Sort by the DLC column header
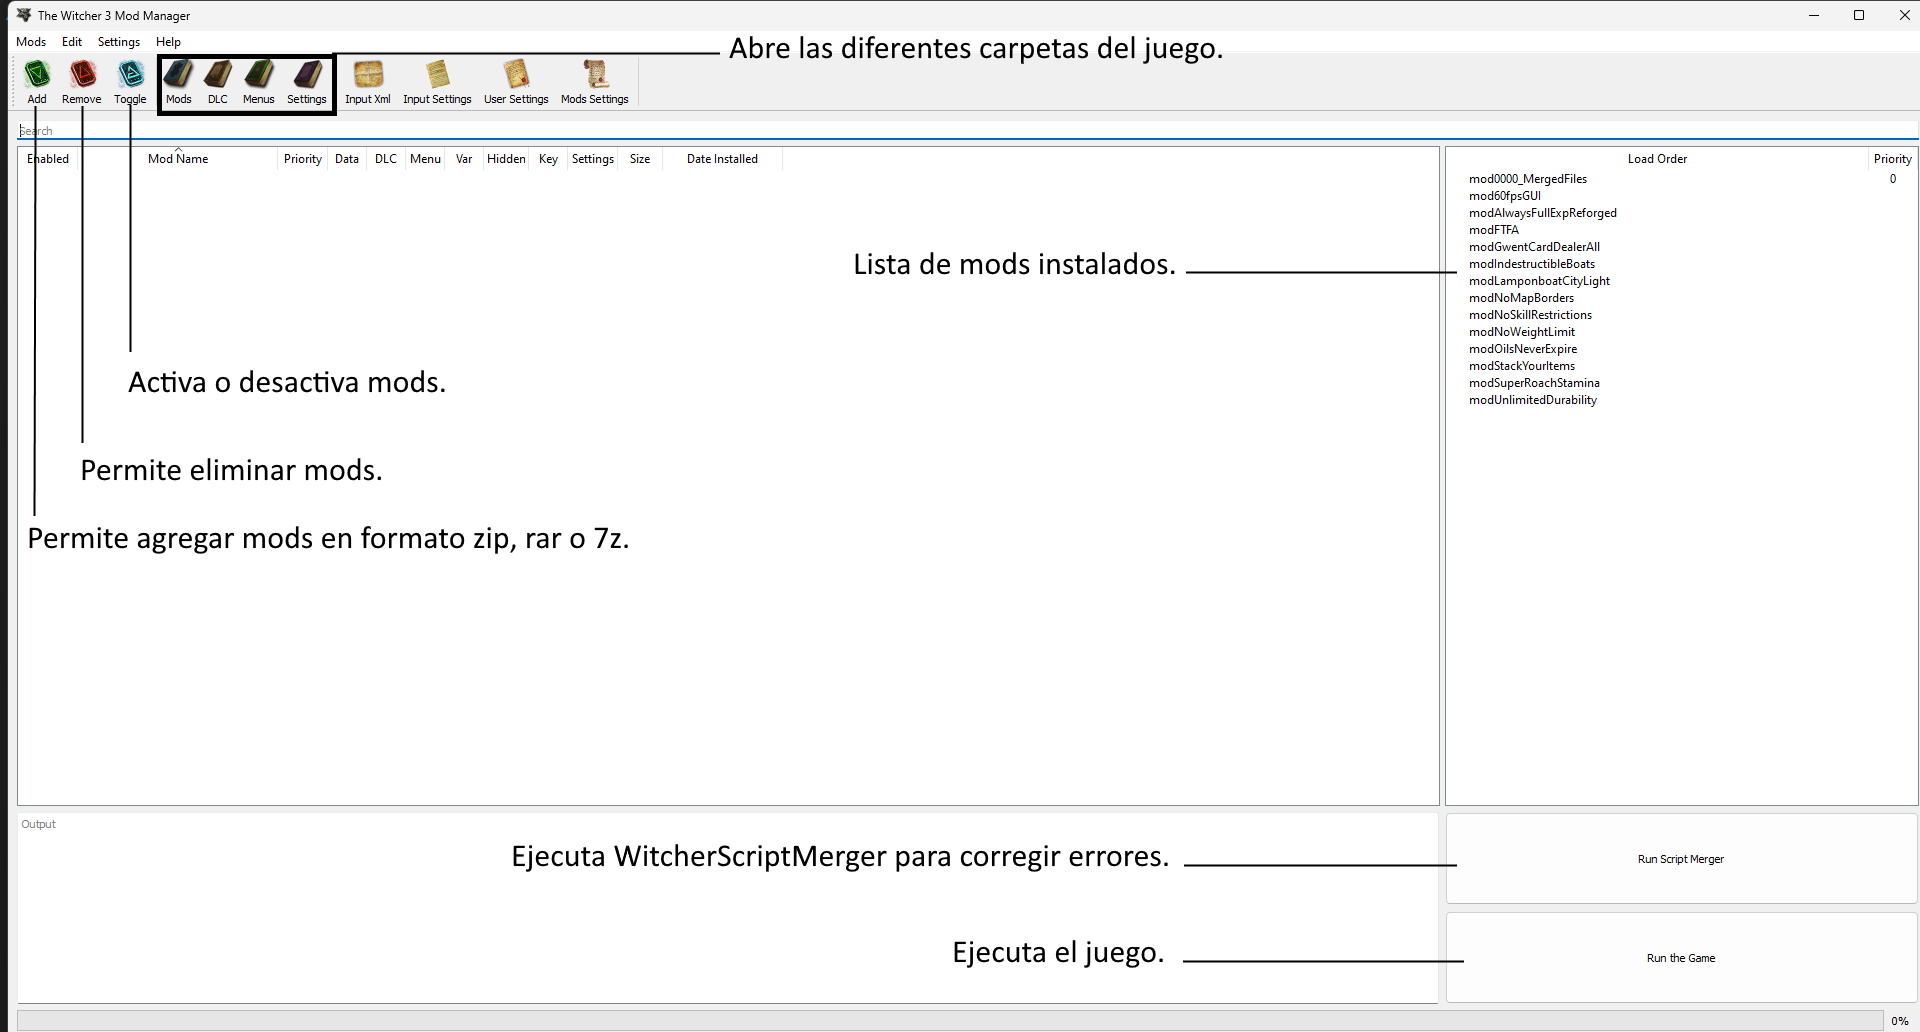 pos(386,159)
